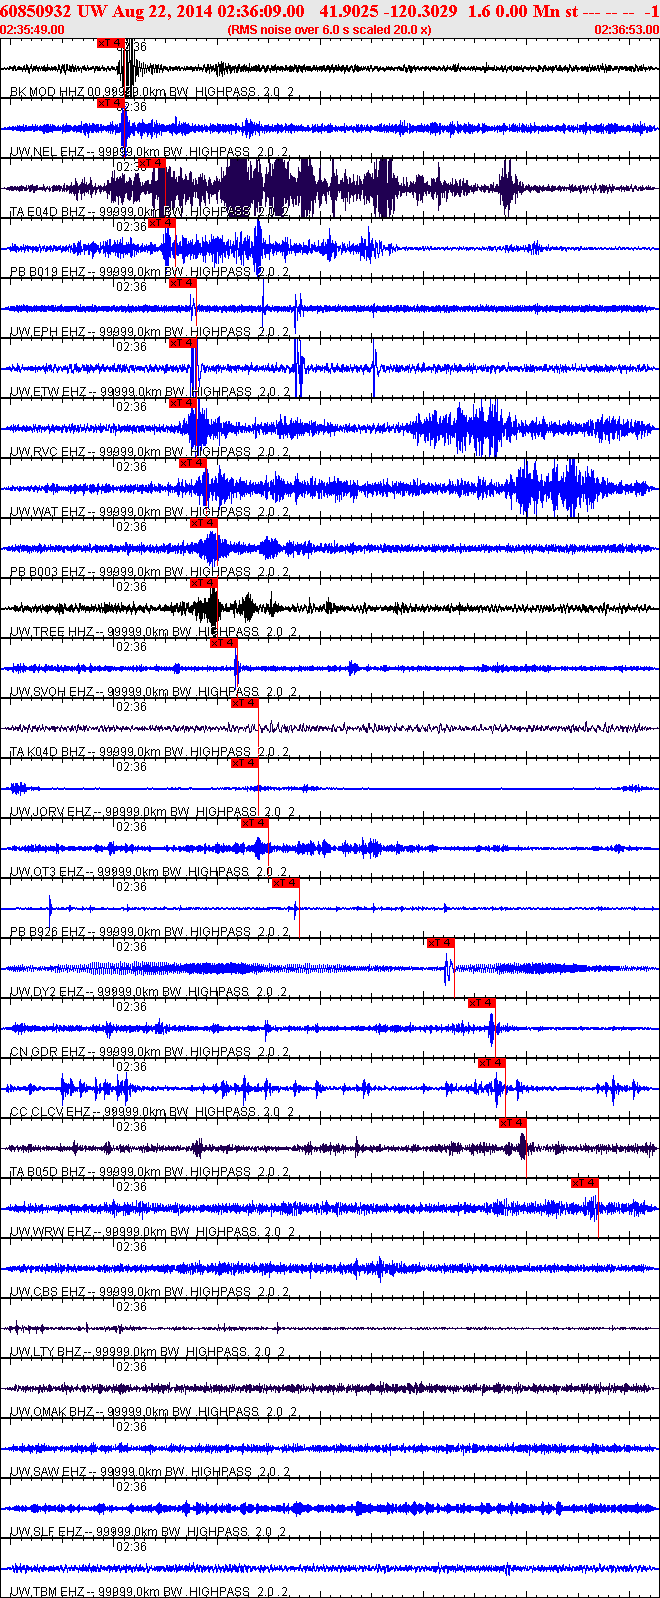Click the UW.OT3 EHZ station label

point(150,872)
